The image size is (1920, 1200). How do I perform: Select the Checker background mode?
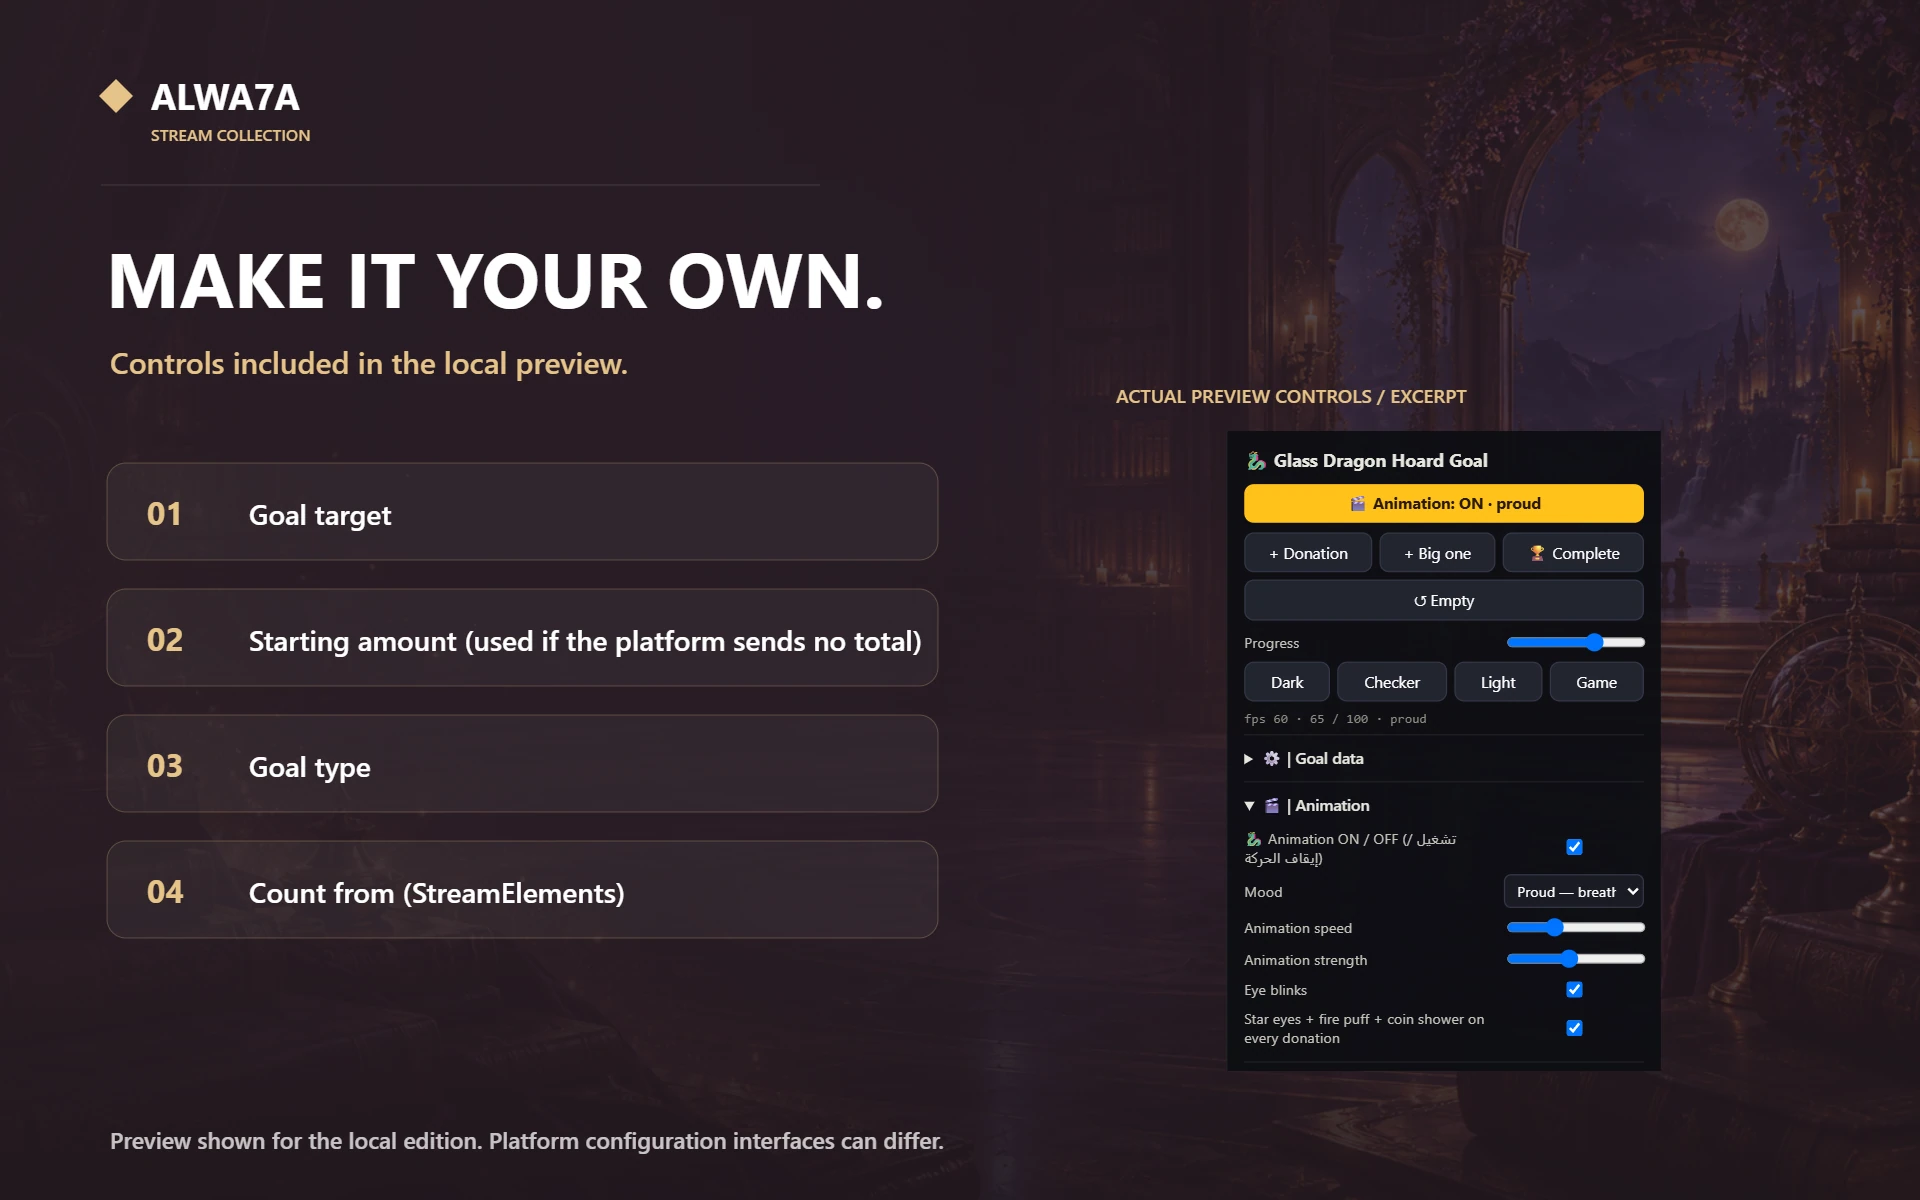pos(1391,682)
